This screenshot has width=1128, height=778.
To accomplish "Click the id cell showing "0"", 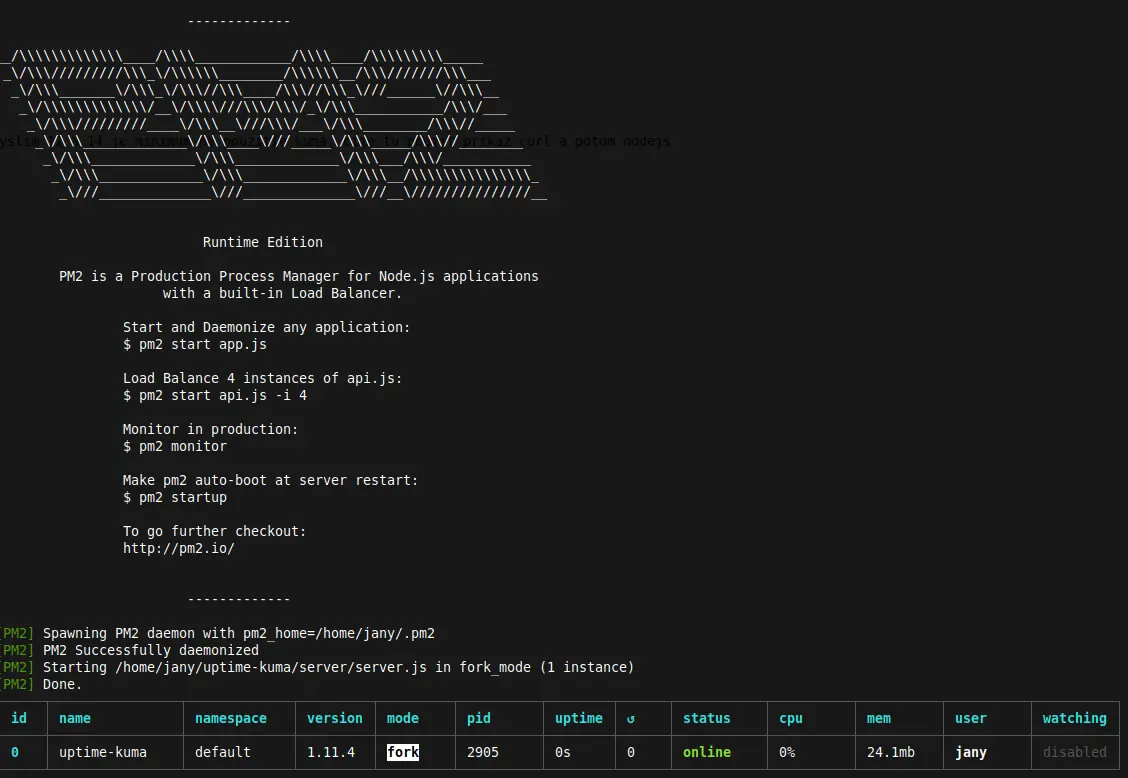I will click(14, 752).
